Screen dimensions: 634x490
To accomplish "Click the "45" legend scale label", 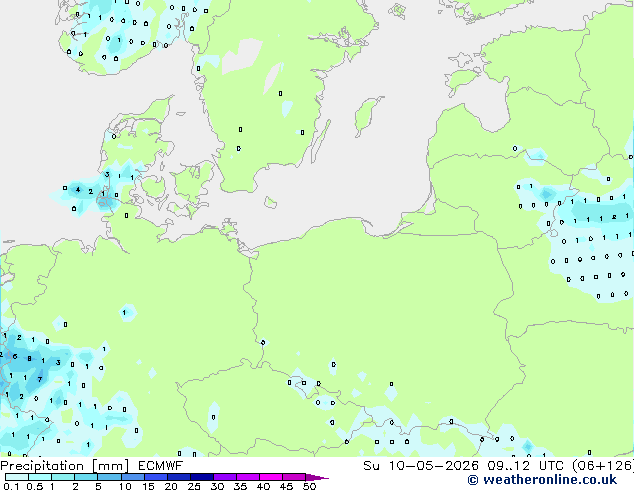I will click(x=286, y=486).
